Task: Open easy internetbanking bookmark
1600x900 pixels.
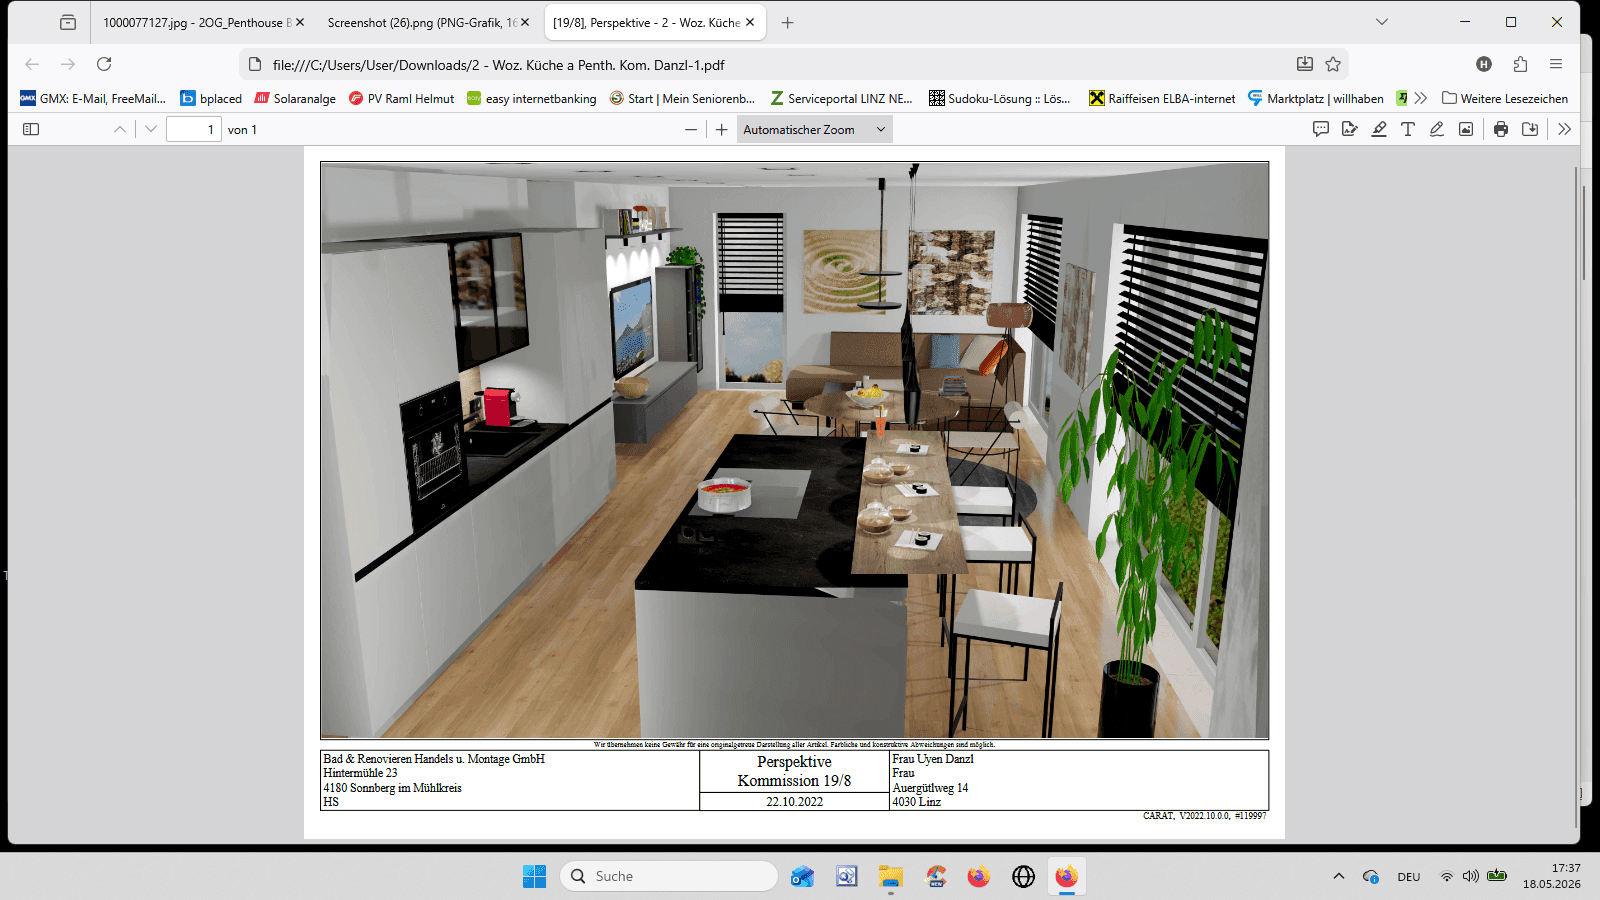Action: point(532,98)
